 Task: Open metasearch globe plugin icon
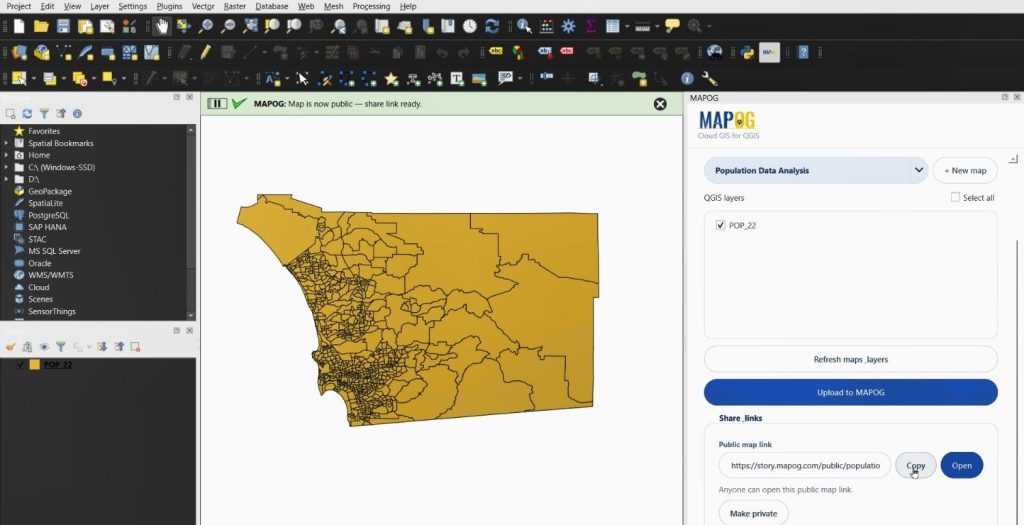click(714, 52)
